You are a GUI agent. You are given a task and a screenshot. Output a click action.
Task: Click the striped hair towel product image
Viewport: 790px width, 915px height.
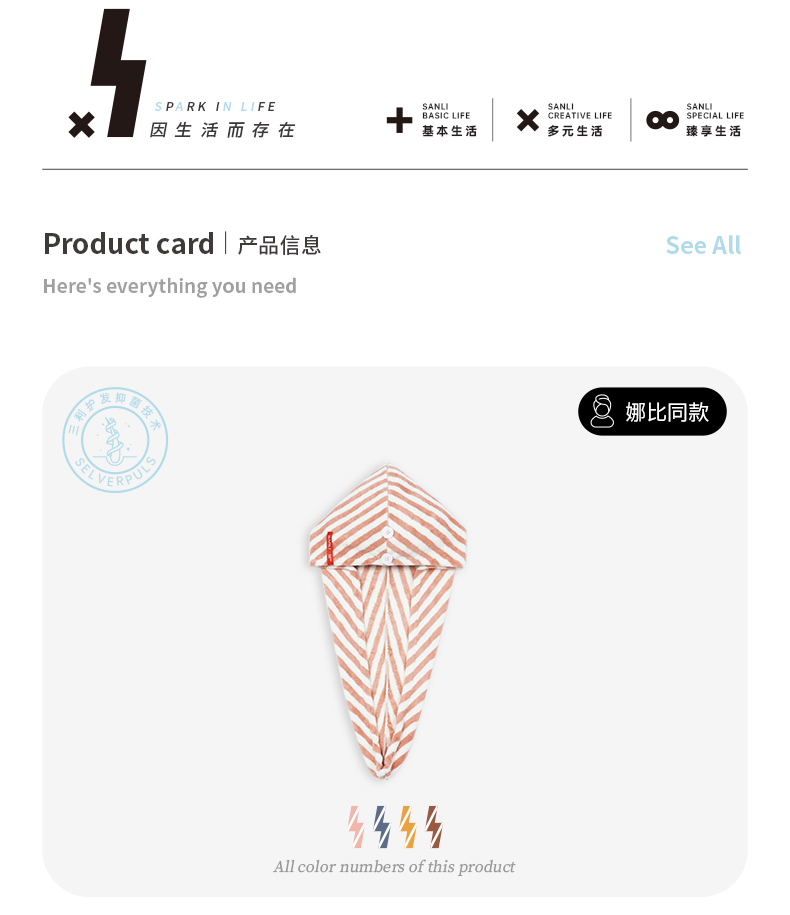(388, 620)
